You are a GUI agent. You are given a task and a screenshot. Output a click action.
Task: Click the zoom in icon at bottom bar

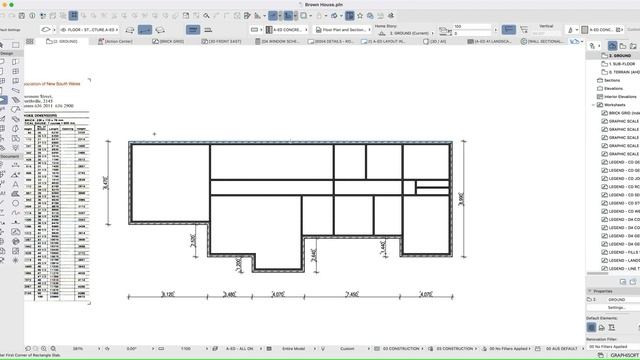pos(44,349)
